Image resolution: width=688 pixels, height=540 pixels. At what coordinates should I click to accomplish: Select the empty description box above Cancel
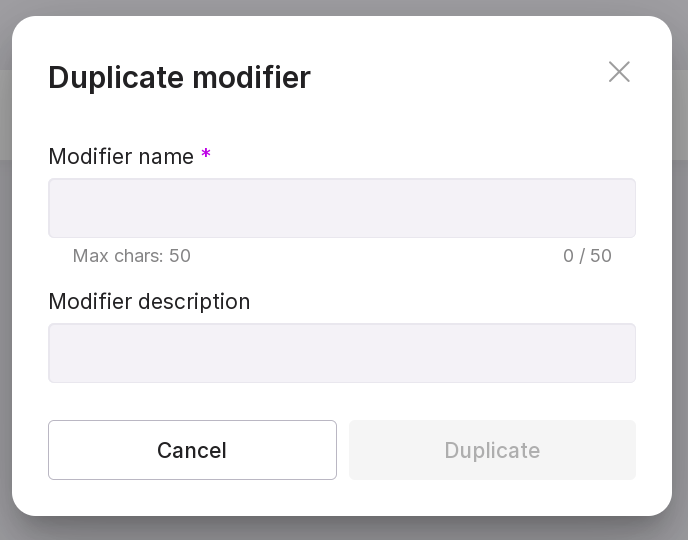pos(341,353)
